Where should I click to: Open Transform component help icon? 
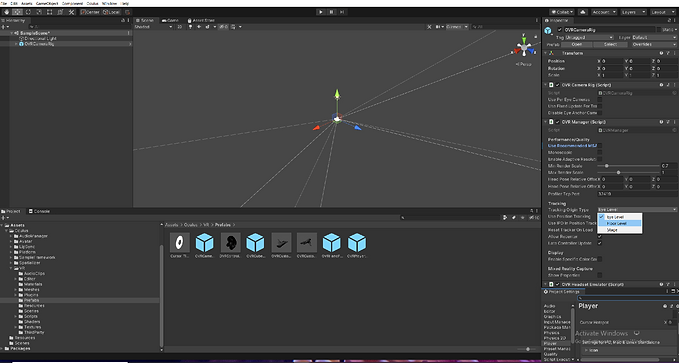point(662,53)
